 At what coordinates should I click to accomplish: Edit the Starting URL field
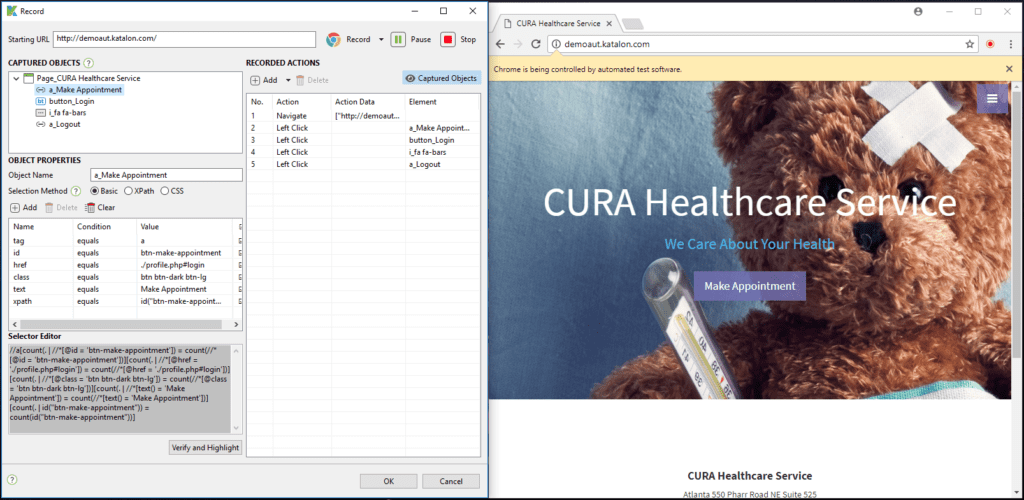[x=185, y=39]
